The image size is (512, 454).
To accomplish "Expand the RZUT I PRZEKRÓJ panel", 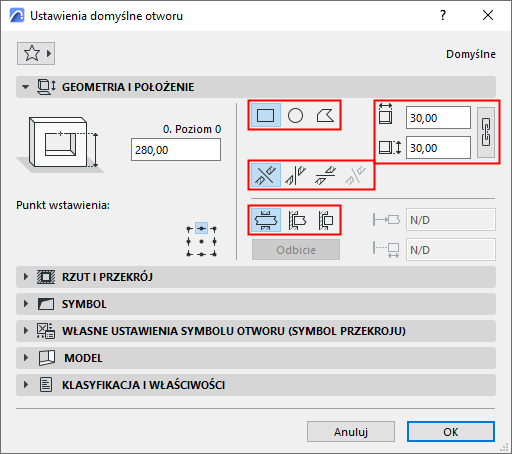I will point(256,277).
